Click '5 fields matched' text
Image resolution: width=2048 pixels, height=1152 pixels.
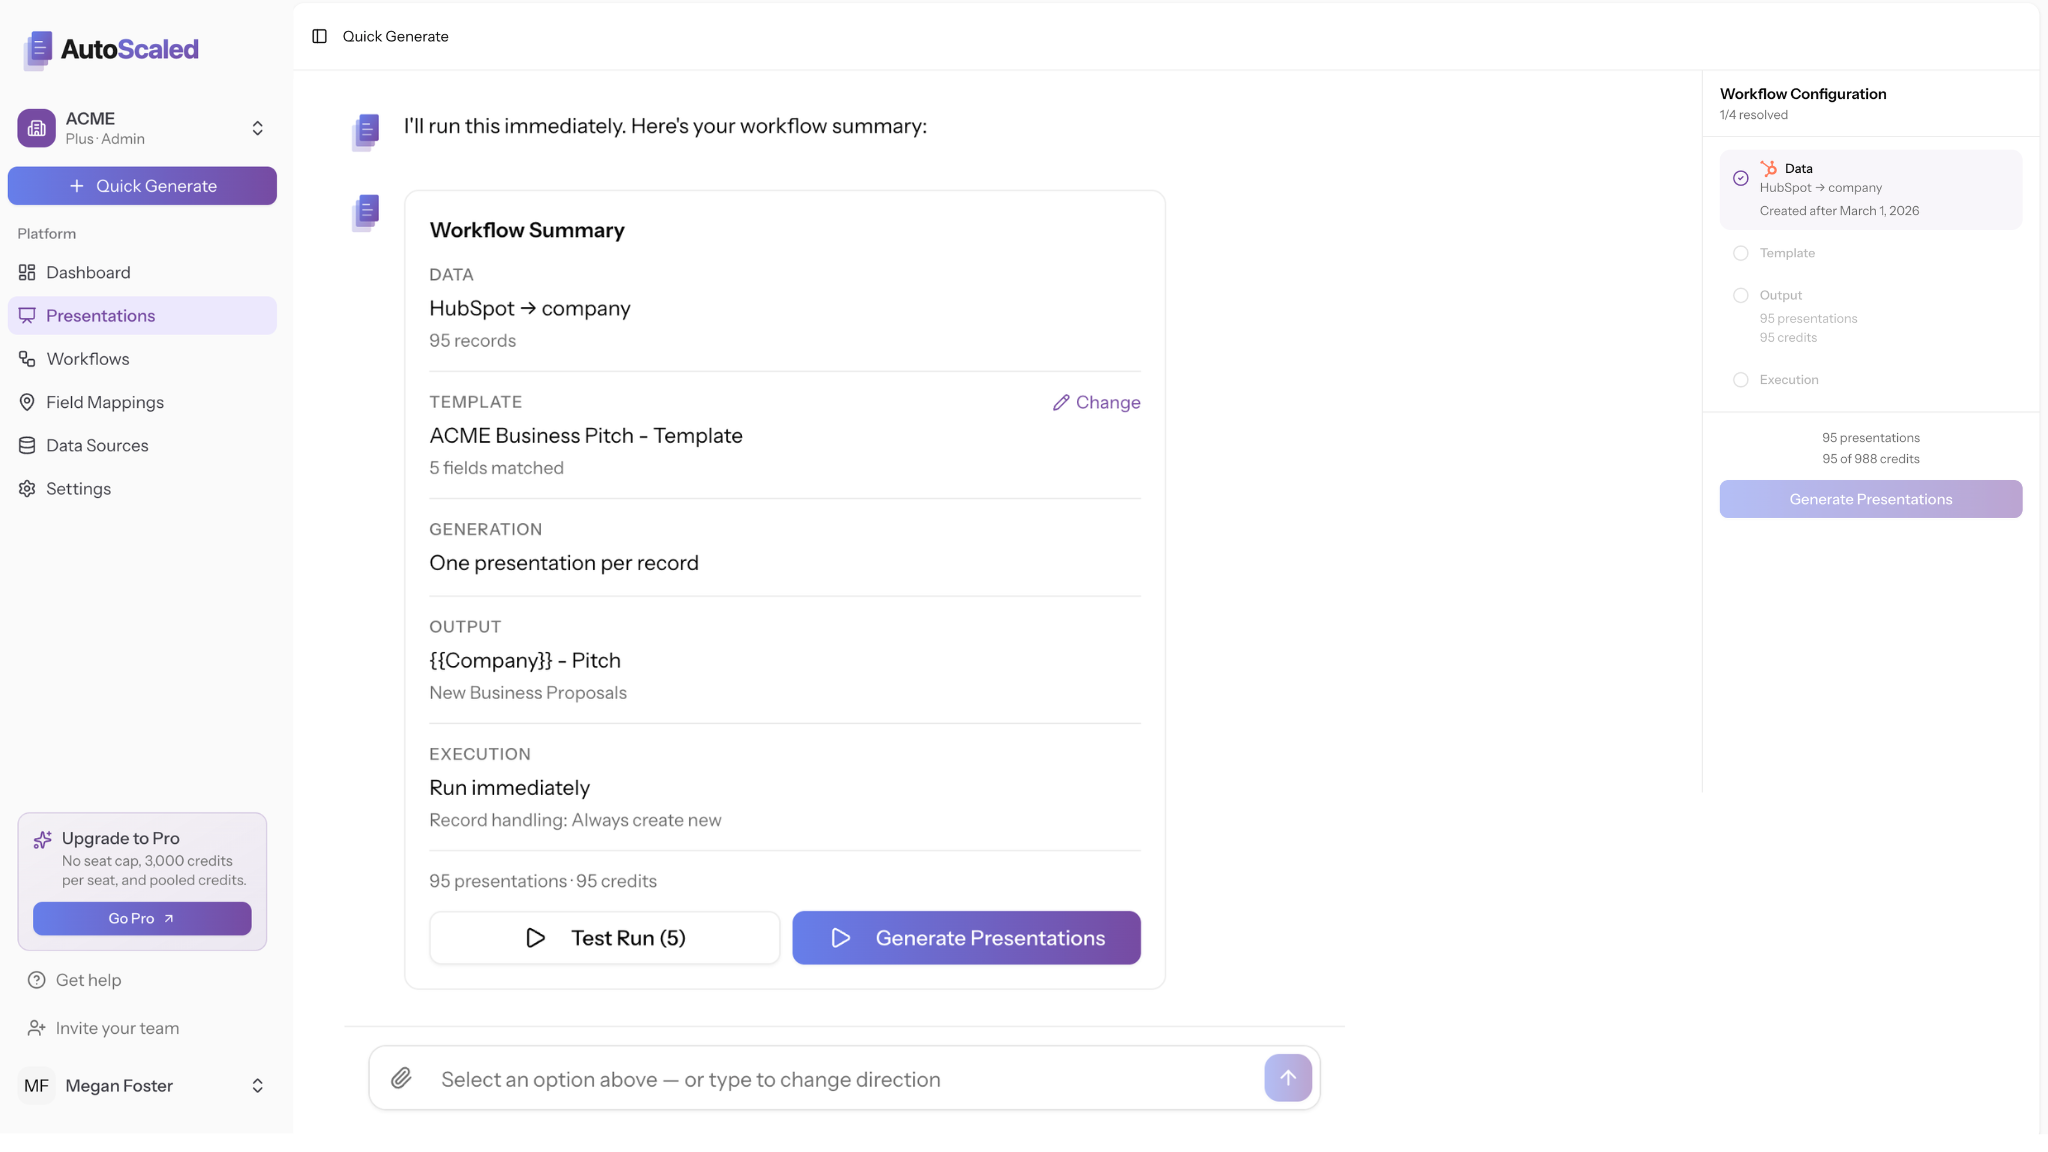(497, 468)
